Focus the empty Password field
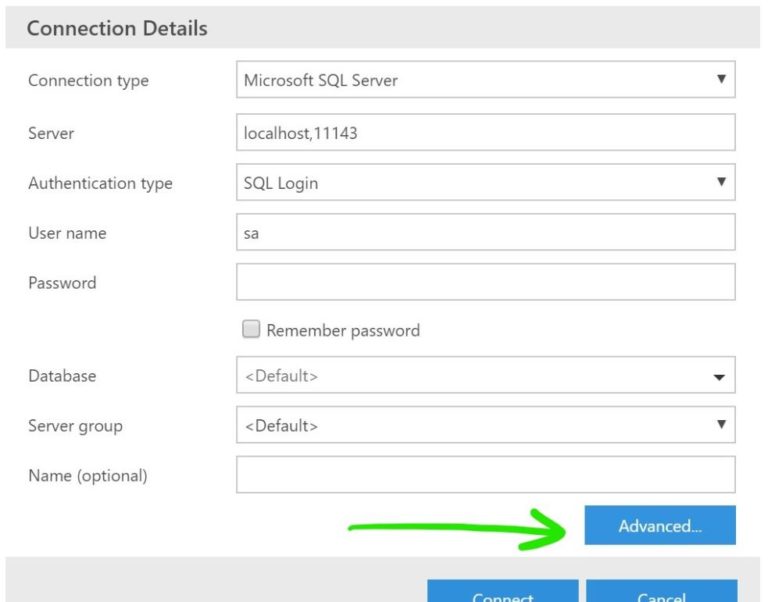Viewport: 768px width, 602px height. (x=485, y=282)
